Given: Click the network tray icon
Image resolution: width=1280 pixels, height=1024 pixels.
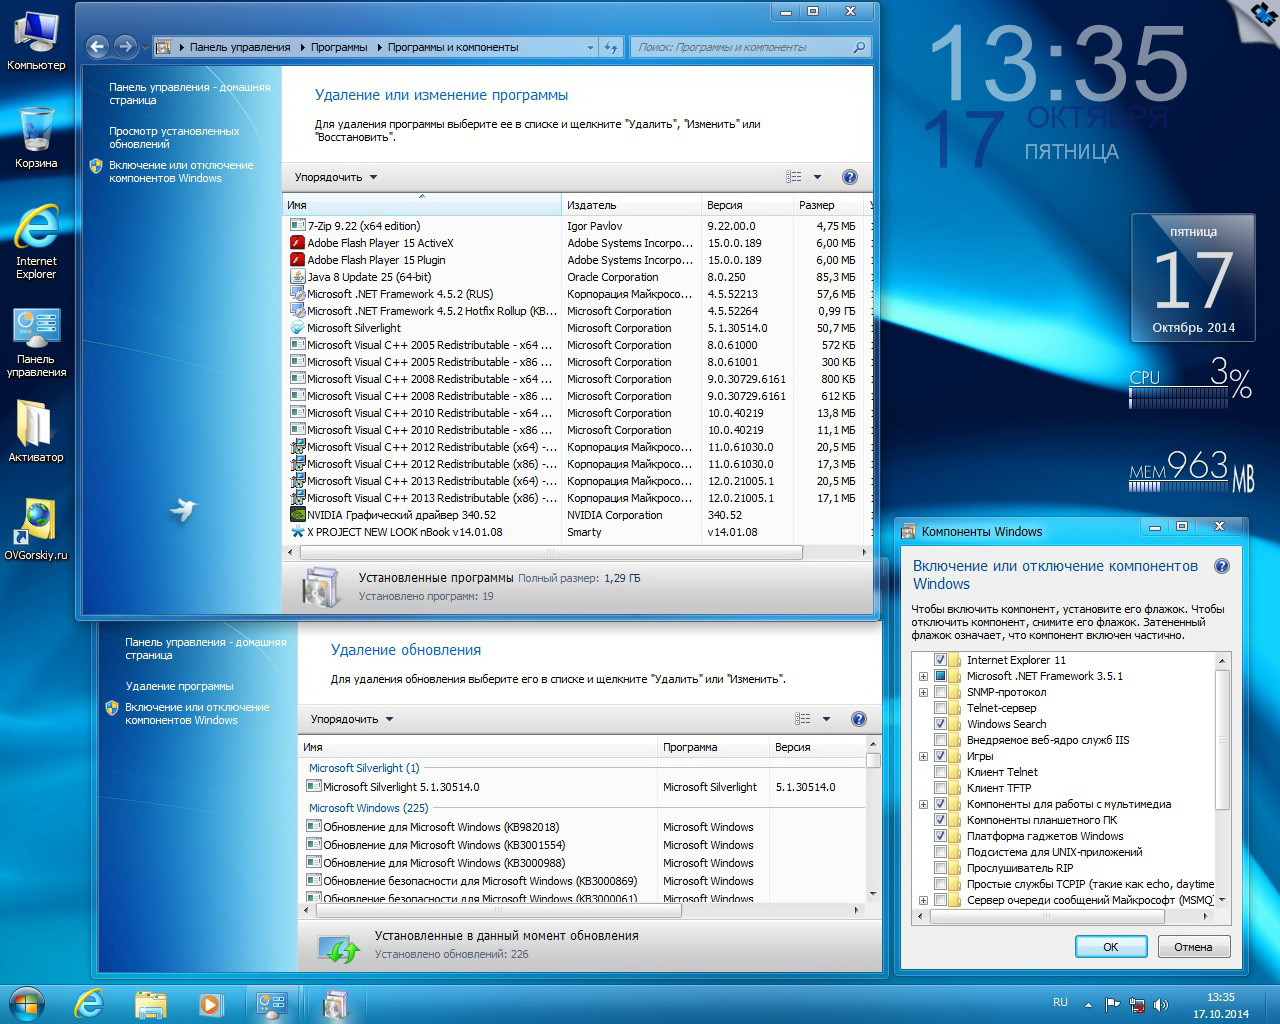Looking at the screenshot, I should point(1137,1004).
